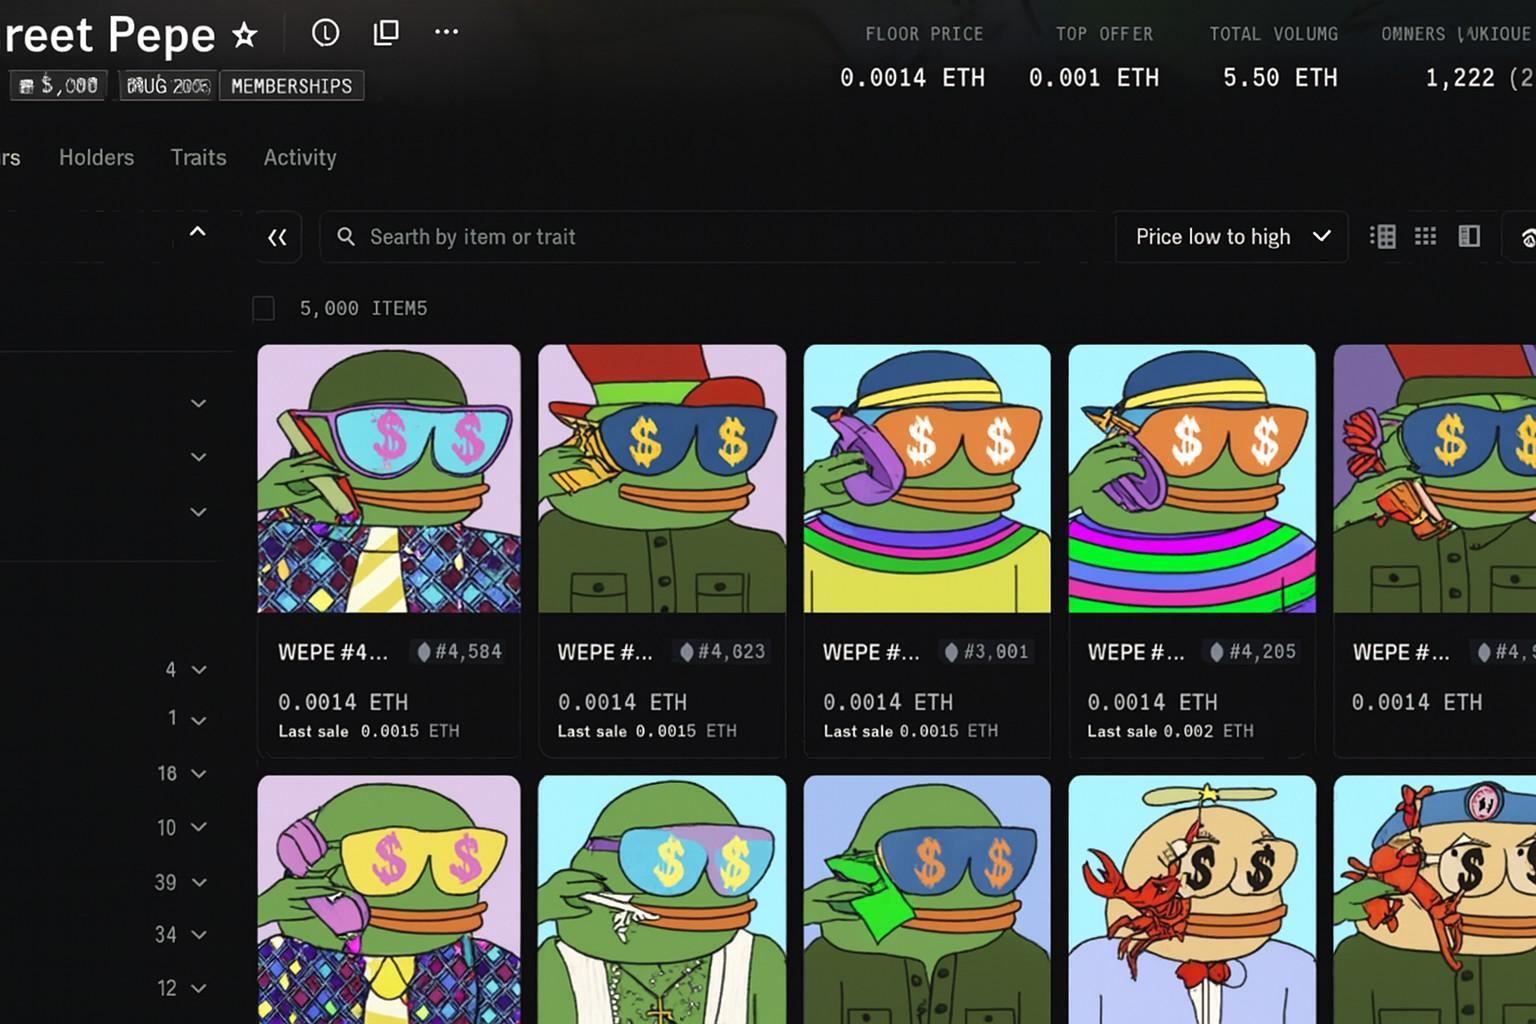Open the thumbnail of card ranked #4,205
The image size is (1536, 1024).
click(x=1192, y=478)
